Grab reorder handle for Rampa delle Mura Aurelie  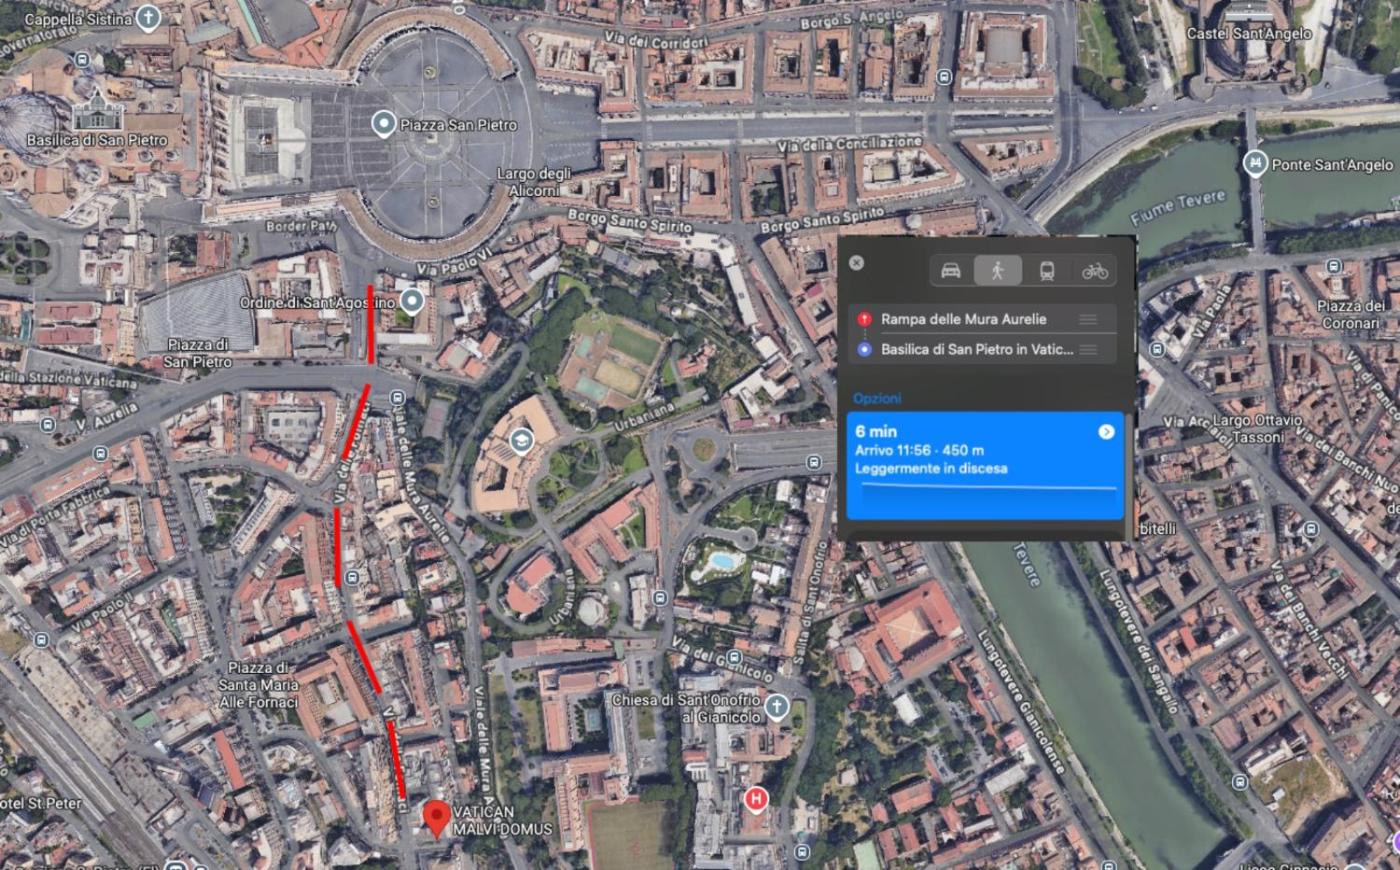[1088, 319]
